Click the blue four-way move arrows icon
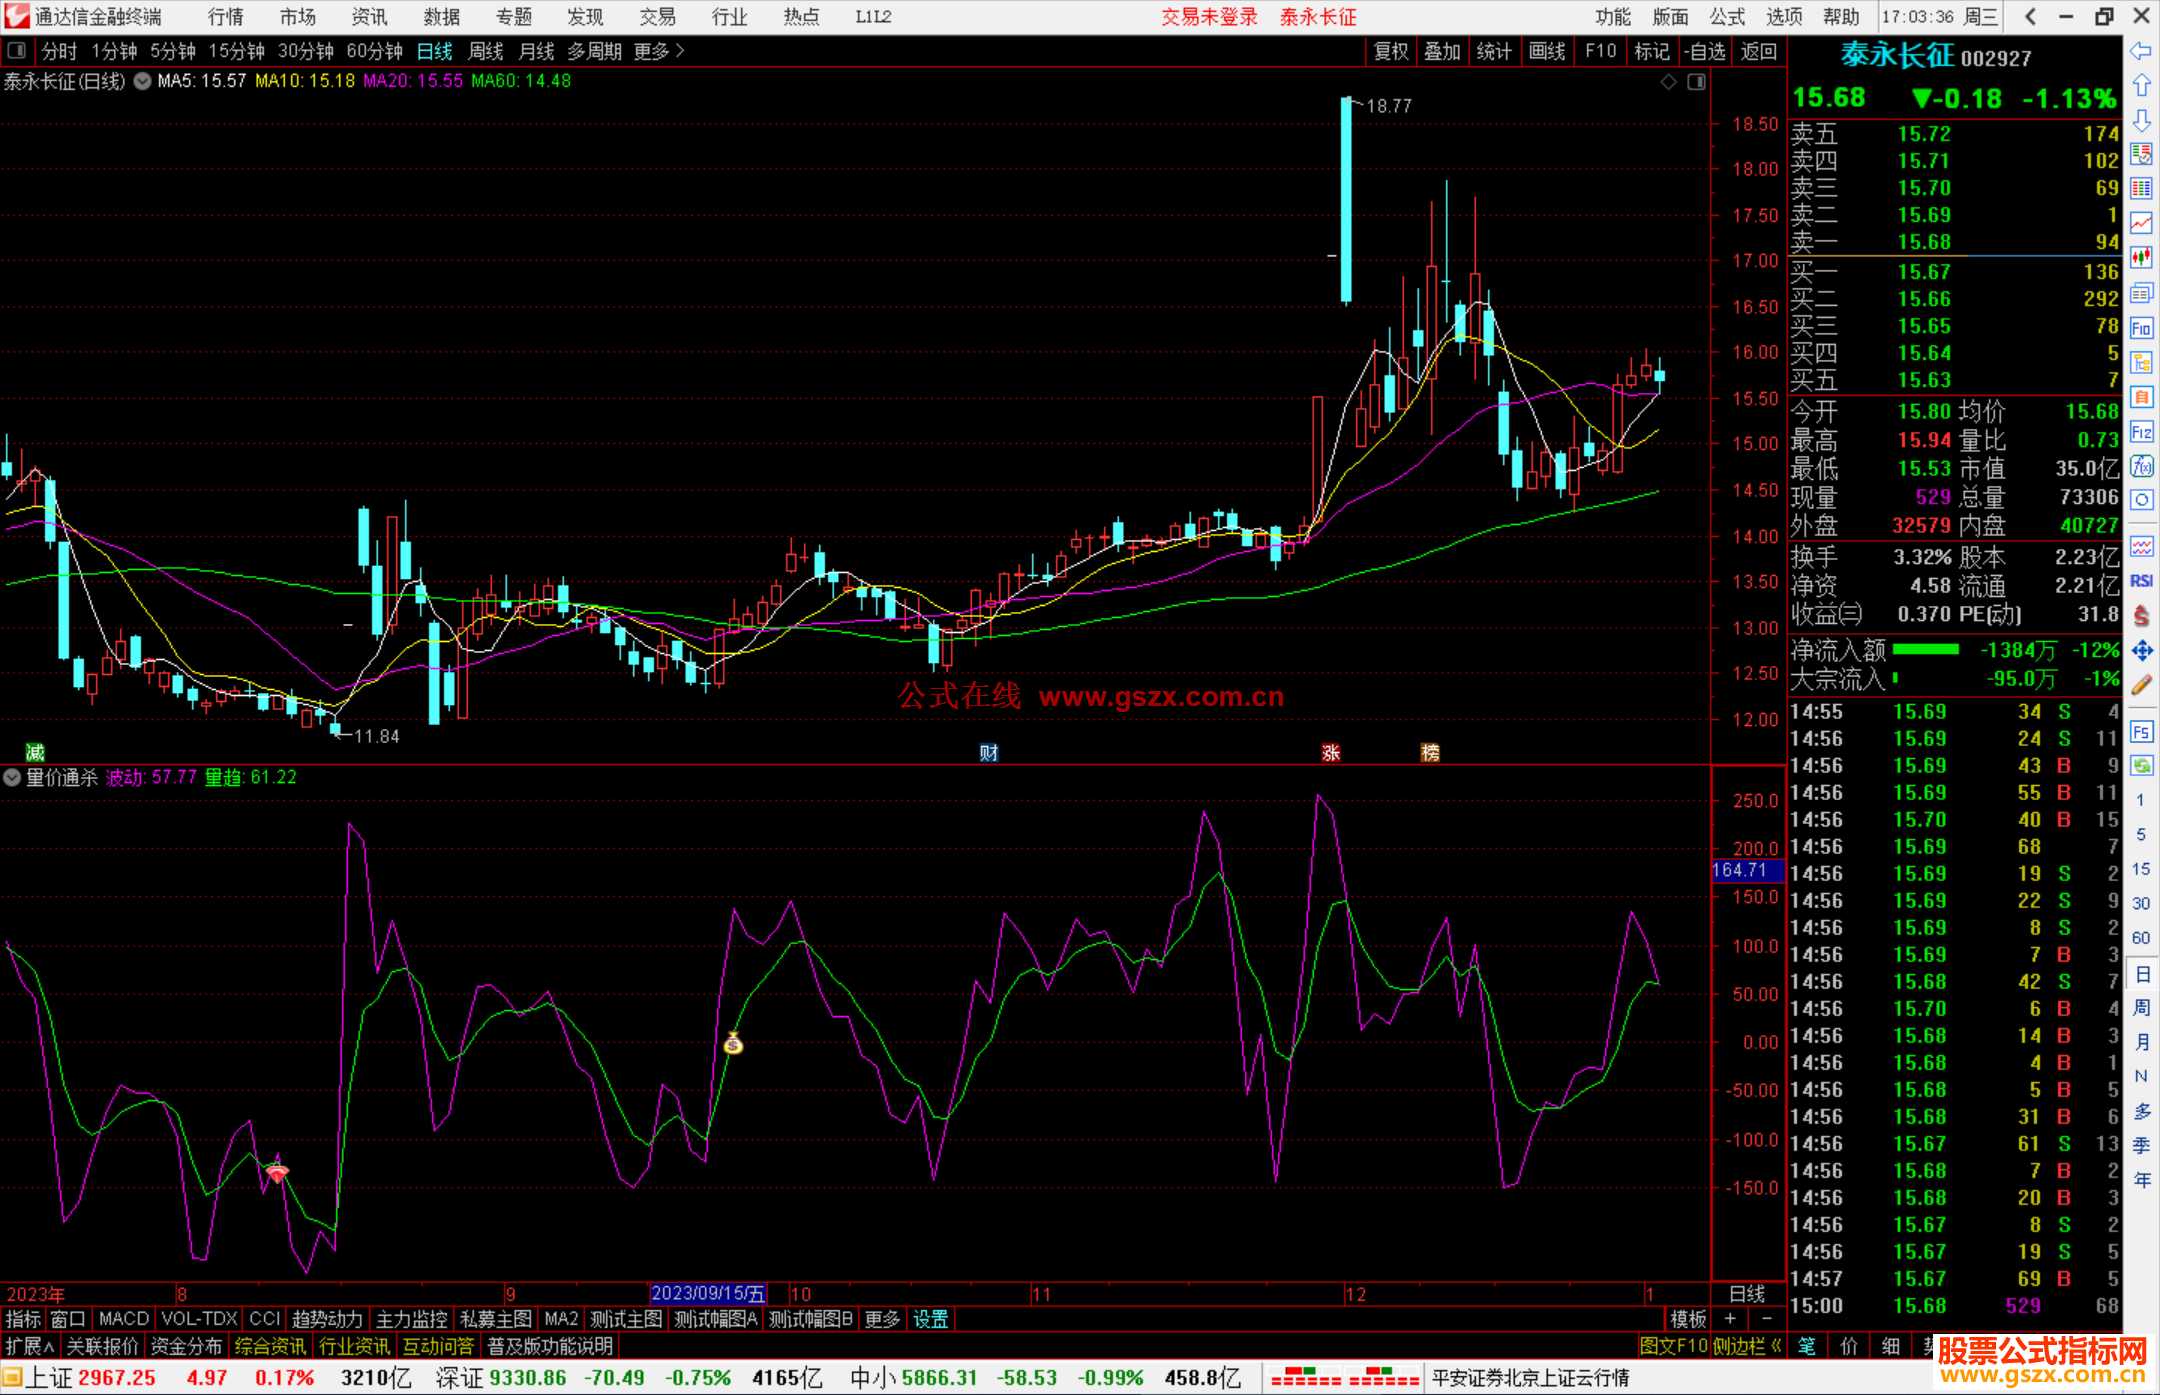This screenshot has height=1395, width=2160. click(x=2141, y=651)
